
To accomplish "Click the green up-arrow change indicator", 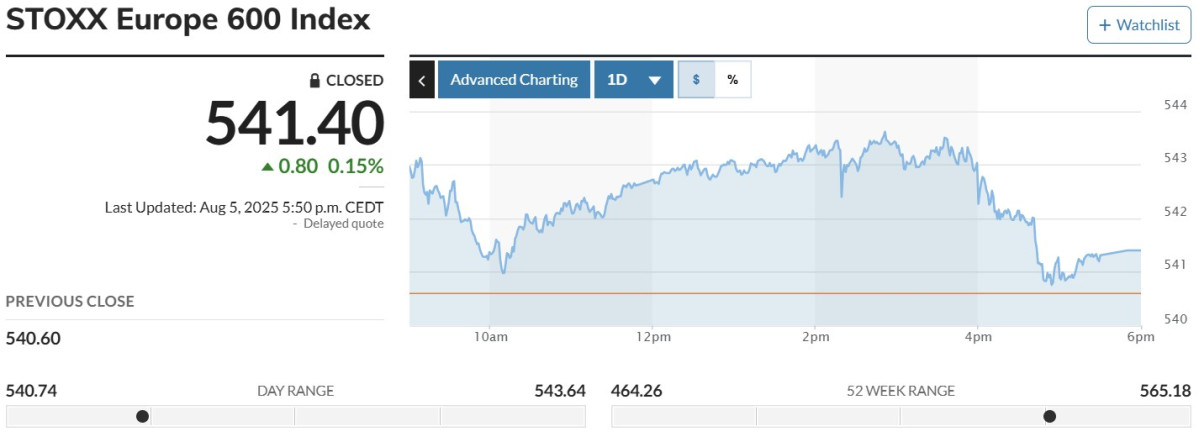I will pos(267,167).
